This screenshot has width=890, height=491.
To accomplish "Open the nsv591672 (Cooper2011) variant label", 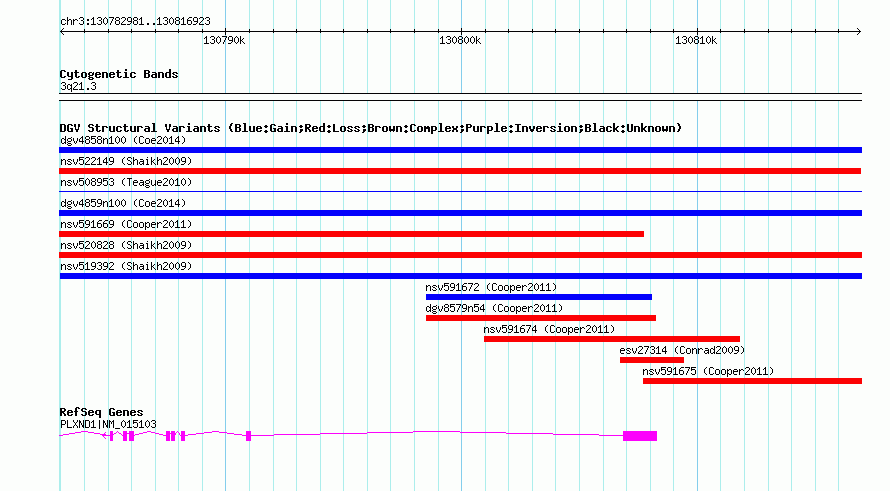I will point(492,287).
